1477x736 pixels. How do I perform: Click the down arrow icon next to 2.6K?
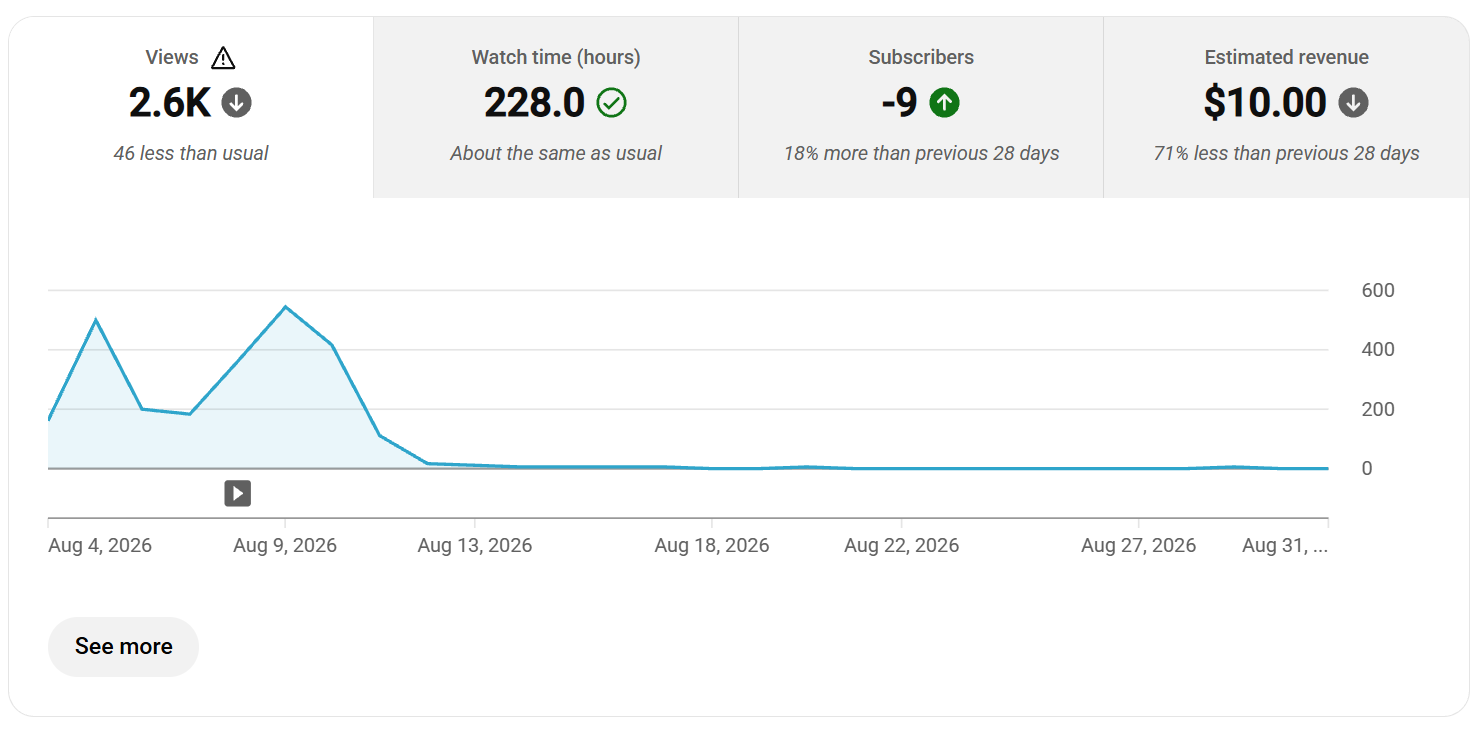click(x=237, y=102)
